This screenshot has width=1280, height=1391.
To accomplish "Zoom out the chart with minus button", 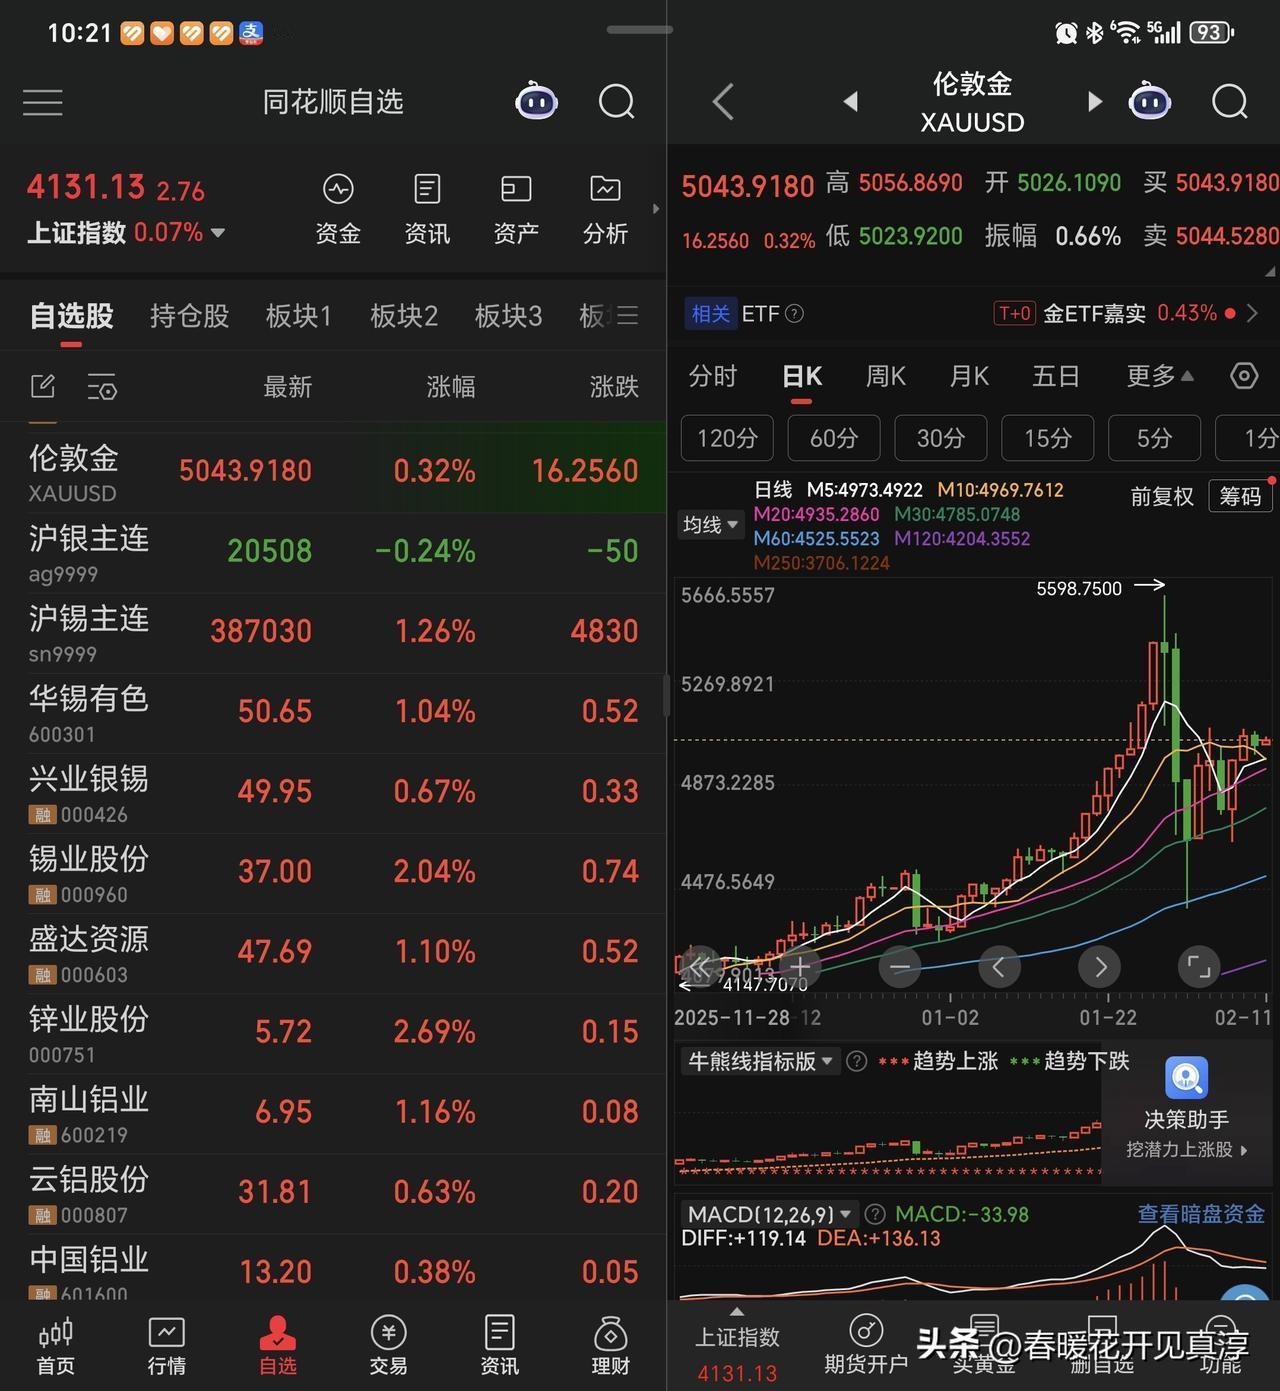I will click(x=900, y=967).
